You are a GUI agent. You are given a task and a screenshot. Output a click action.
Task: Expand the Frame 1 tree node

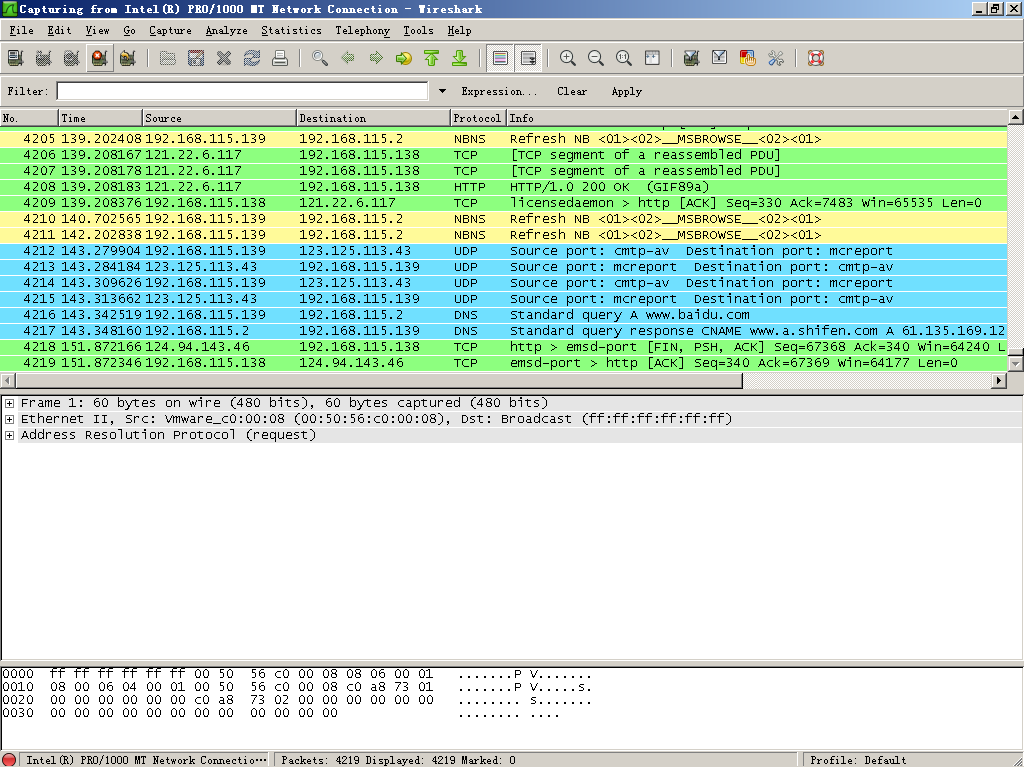click(x=9, y=403)
